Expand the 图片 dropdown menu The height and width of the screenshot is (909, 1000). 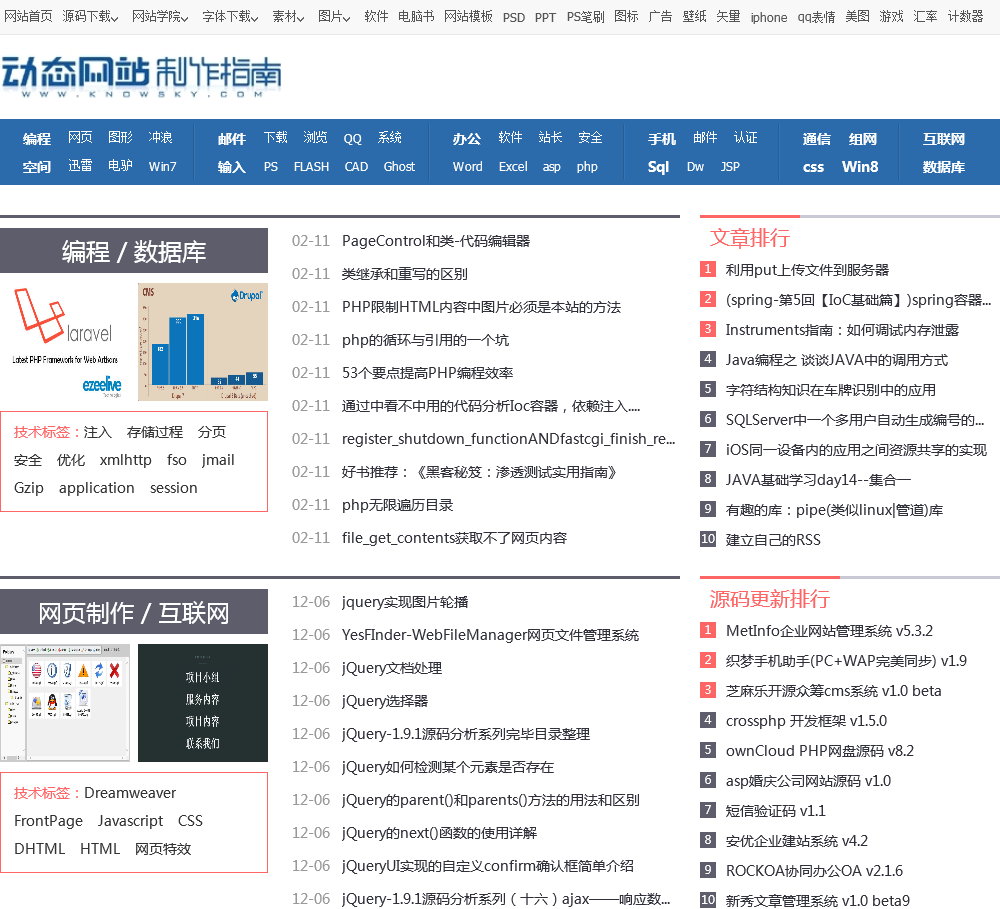click(334, 17)
